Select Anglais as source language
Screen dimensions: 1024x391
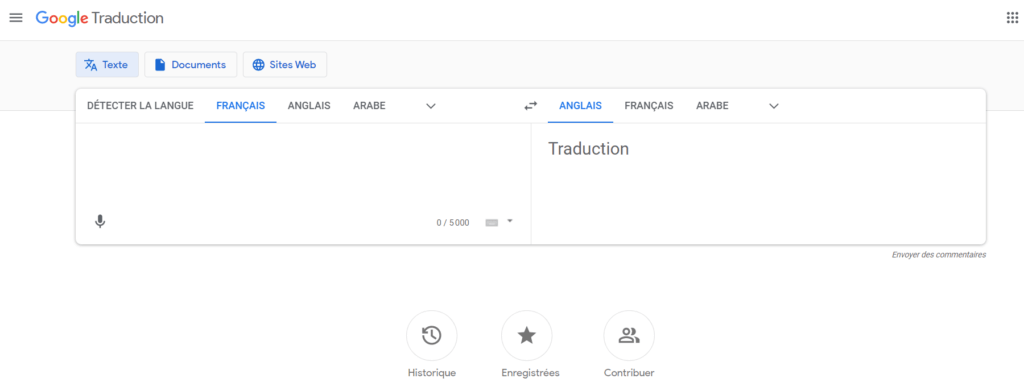(309, 106)
